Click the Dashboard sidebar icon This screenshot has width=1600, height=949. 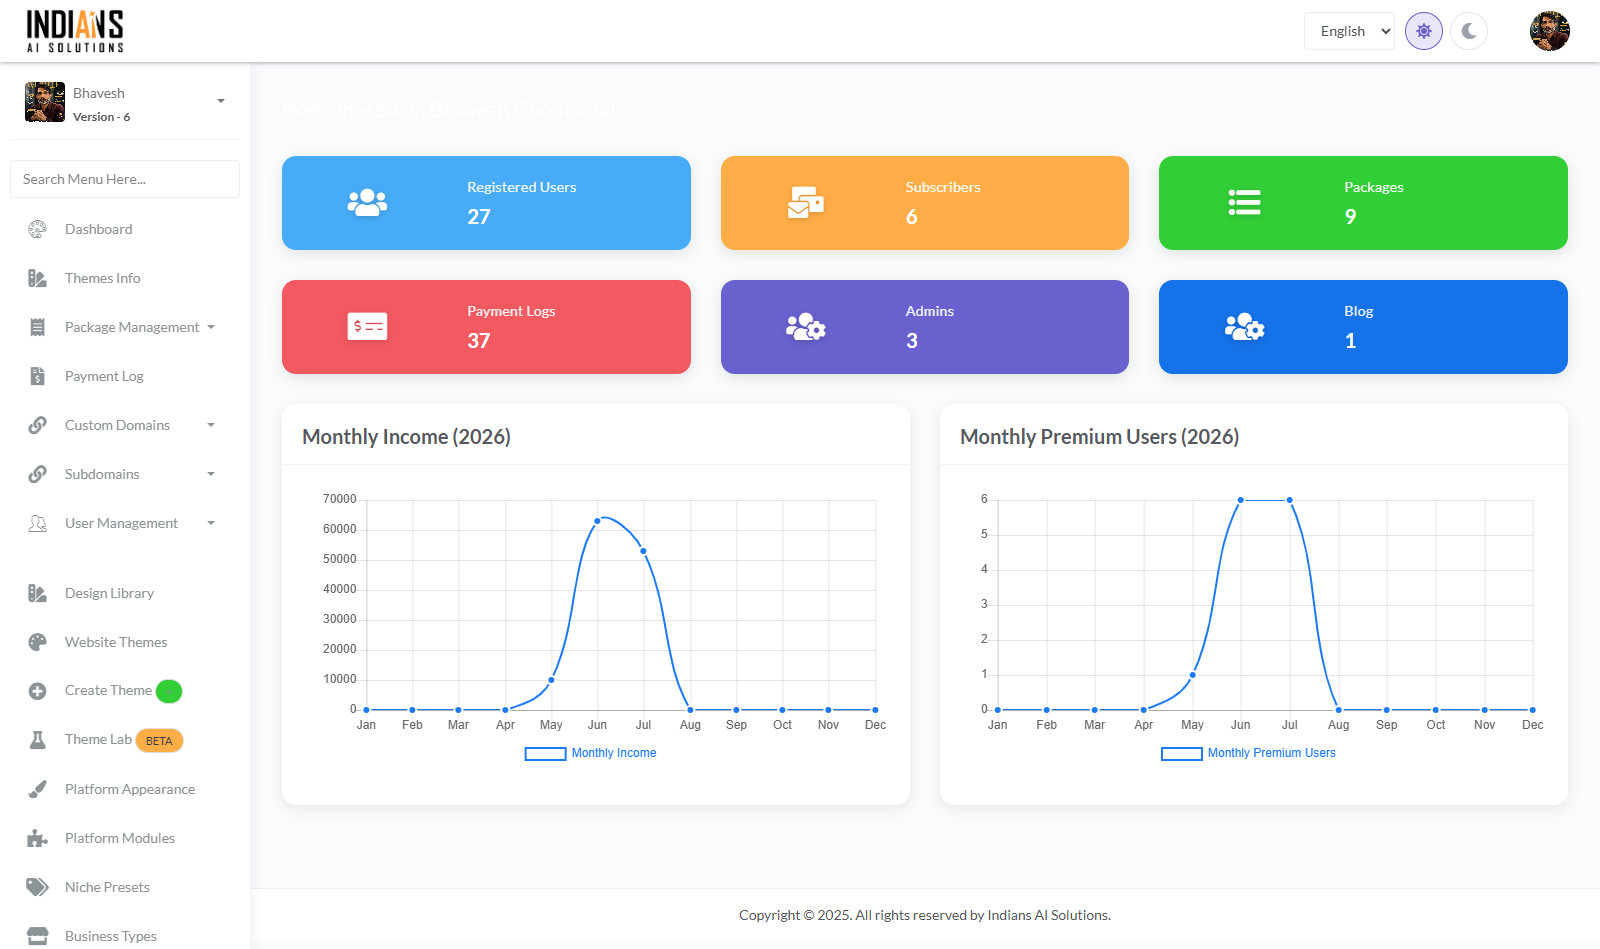coord(37,229)
